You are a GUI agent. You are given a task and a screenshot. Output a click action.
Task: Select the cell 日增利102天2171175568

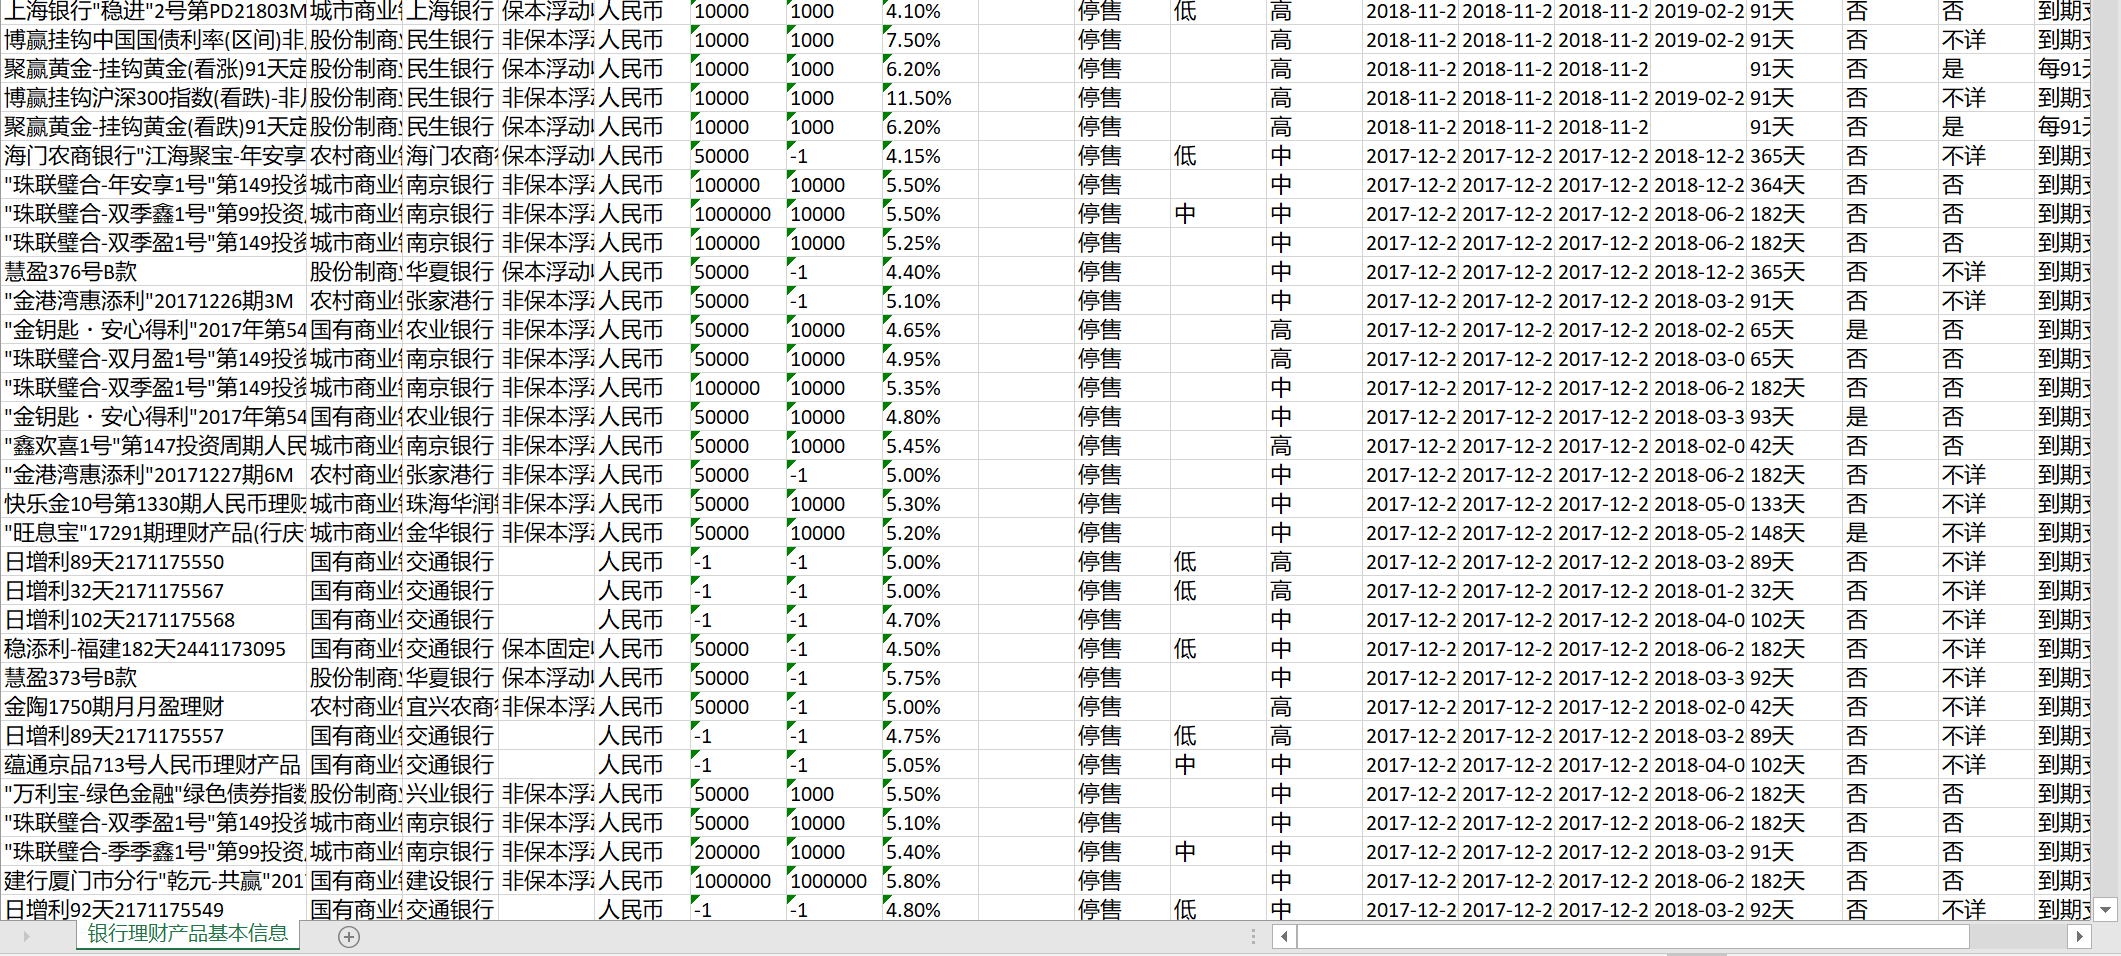tap(154, 620)
